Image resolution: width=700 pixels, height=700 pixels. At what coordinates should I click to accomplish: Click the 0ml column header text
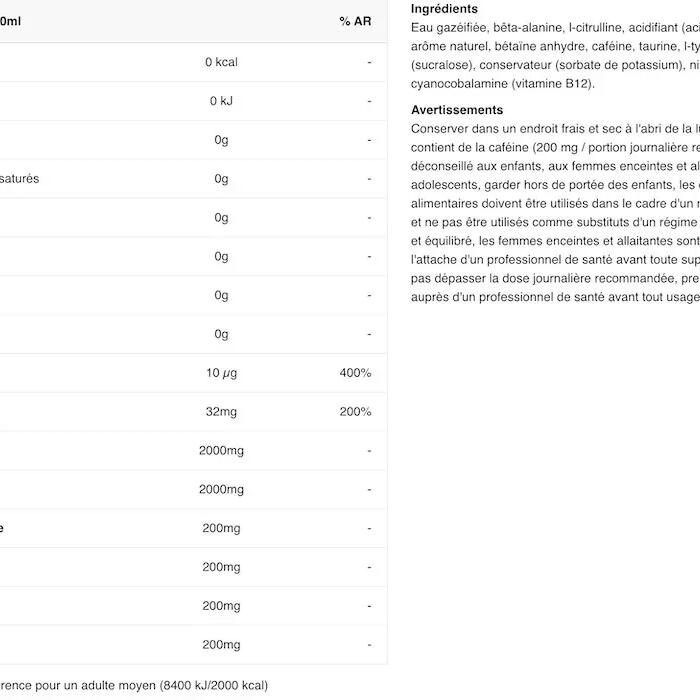pos(10,21)
